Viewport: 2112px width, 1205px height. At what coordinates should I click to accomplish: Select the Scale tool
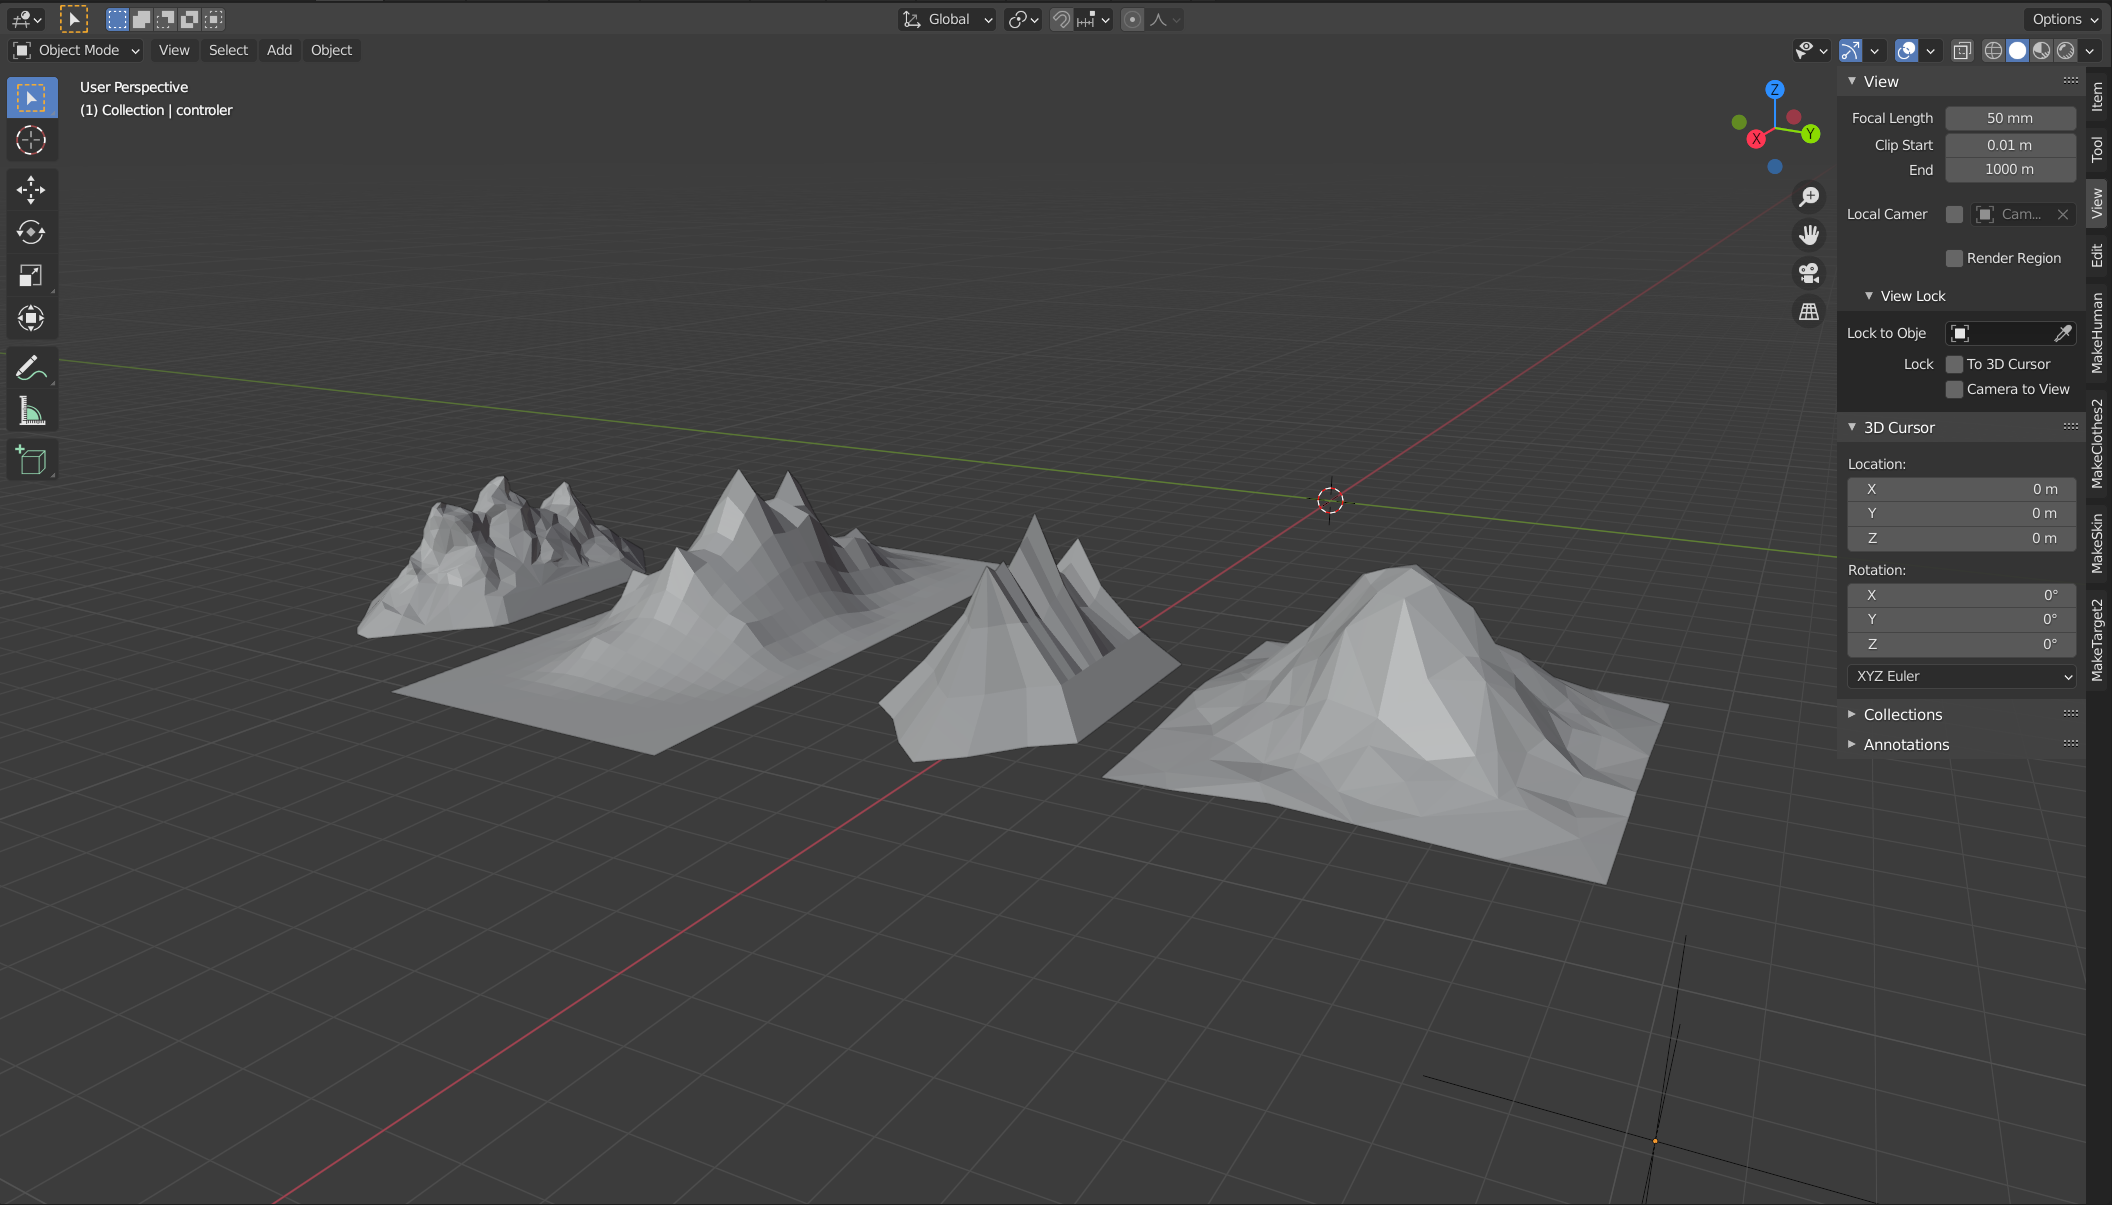pyautogui.click(x=31, y=275)
